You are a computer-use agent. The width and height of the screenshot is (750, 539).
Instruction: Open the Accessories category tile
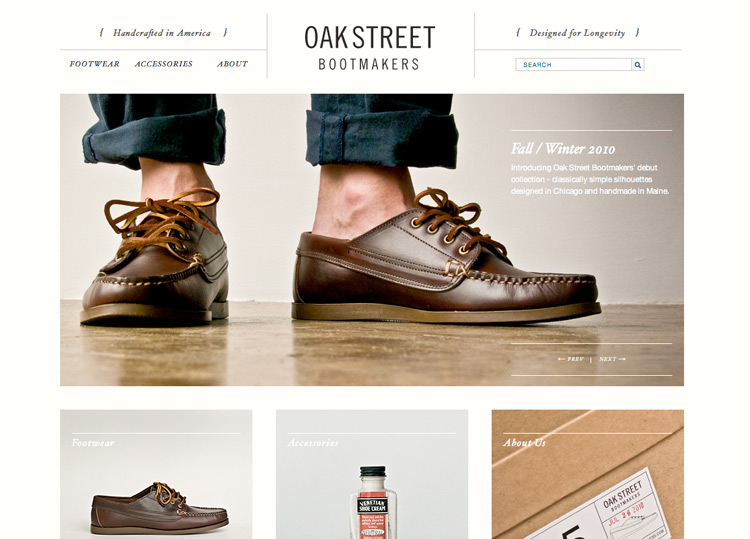pyautogui.click(x=372, y=474)
